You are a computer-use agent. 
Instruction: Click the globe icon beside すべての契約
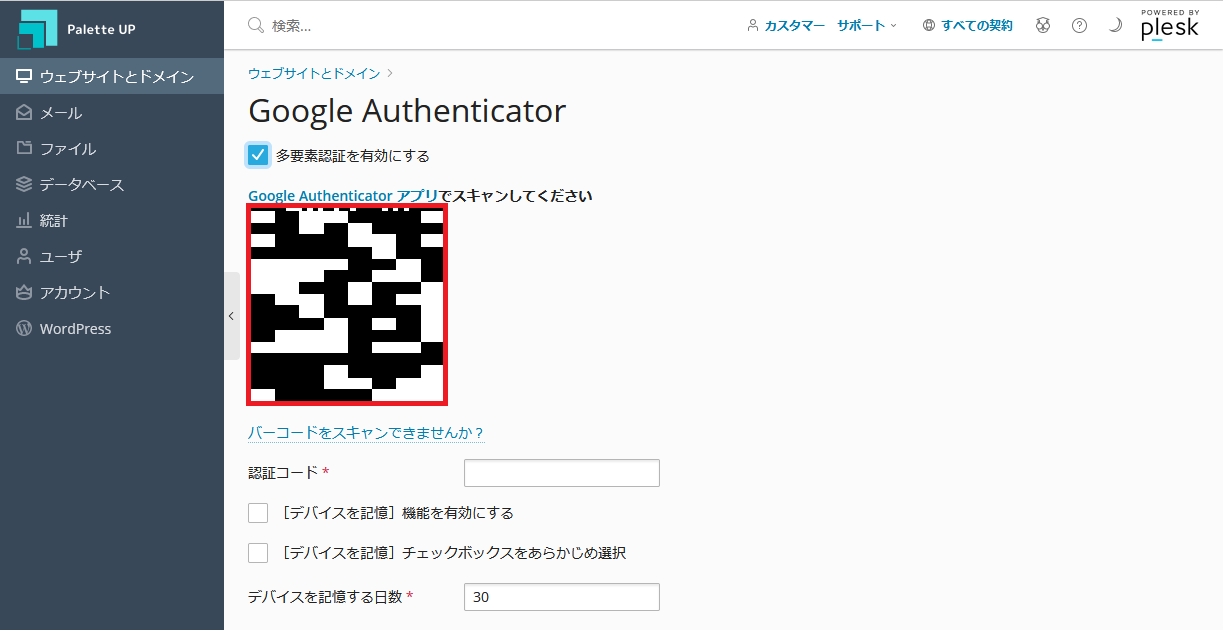point(929,25)
